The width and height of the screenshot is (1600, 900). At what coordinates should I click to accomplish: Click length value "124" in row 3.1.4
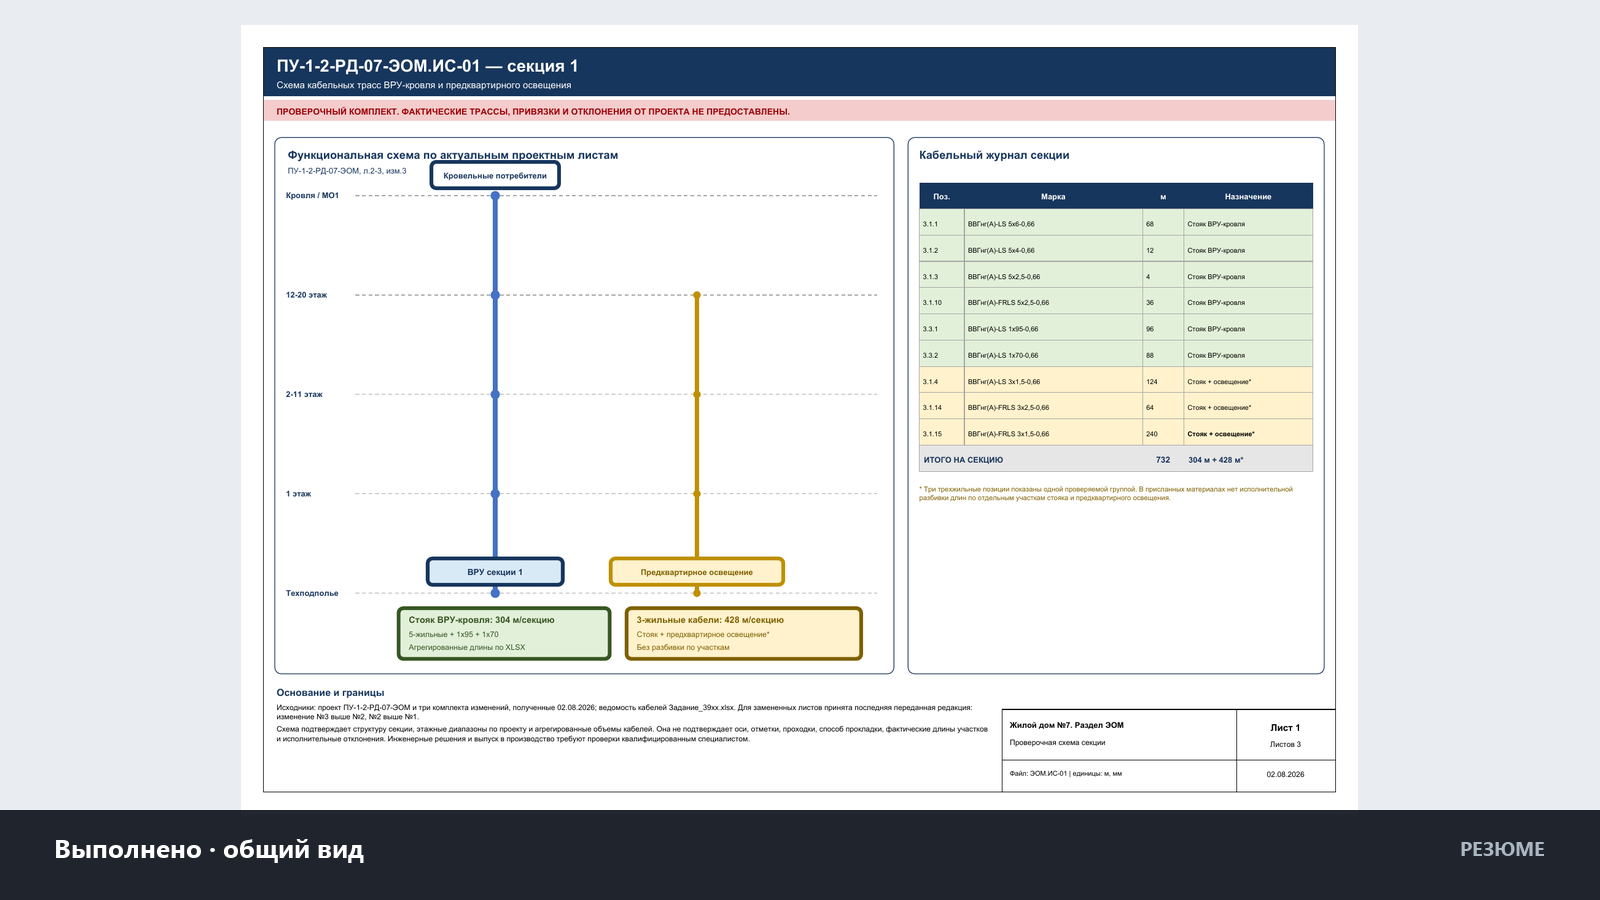(x=1152, y=381)
